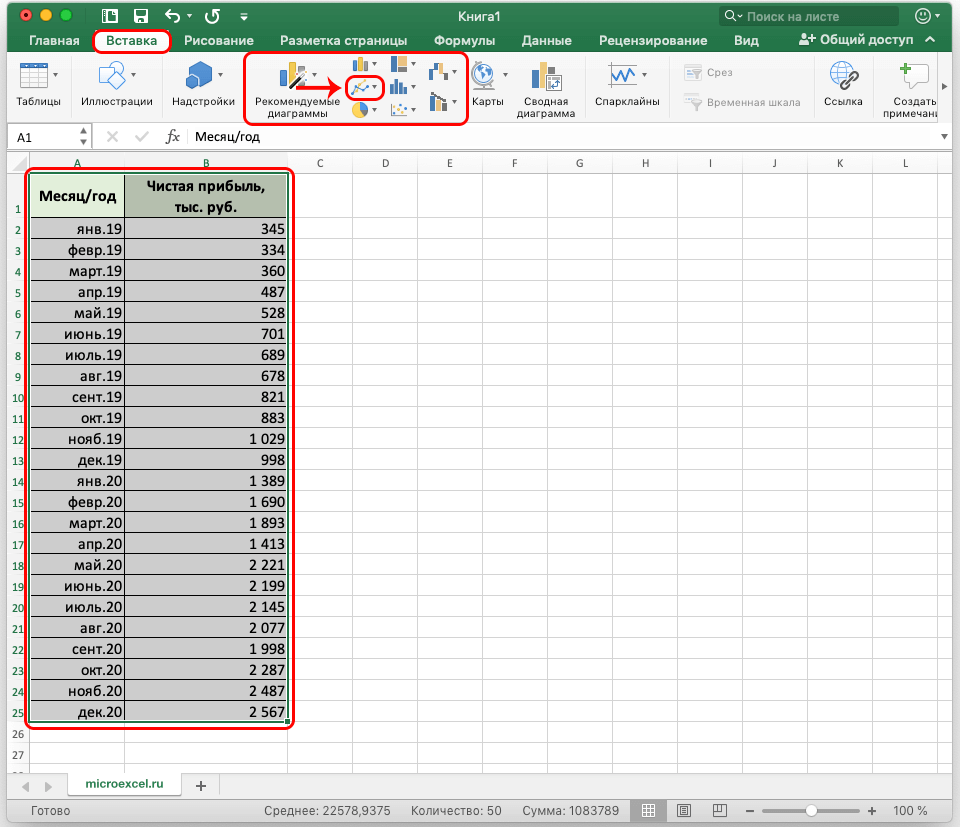This screenshot has width=960, height=827.
Task: Insert a hyperlink with Ссылка
Action: [x=844, y=75]
